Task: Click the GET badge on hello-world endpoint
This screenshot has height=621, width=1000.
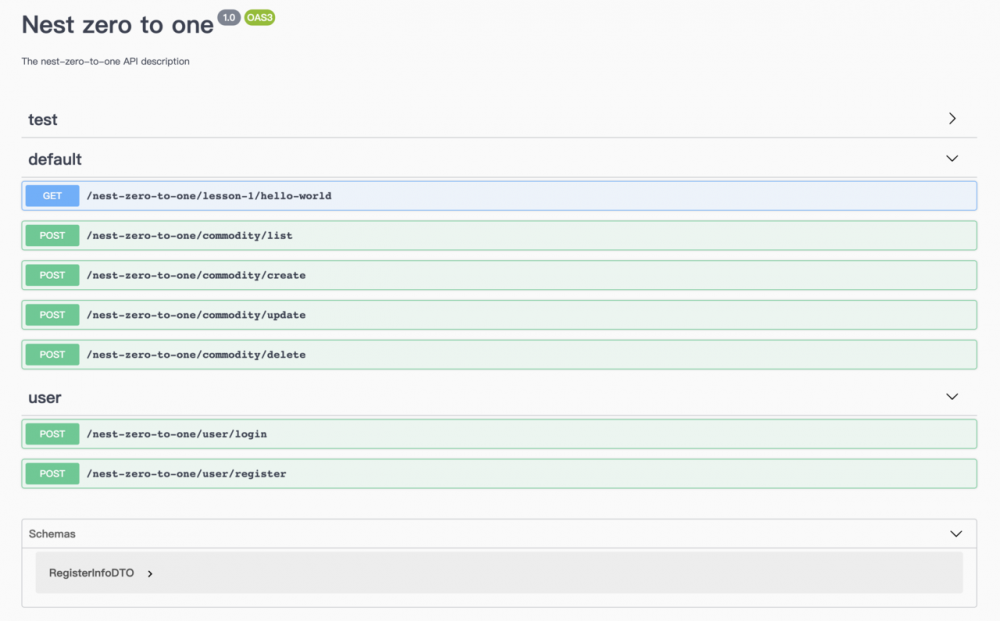Action: [x=51, y=195]
